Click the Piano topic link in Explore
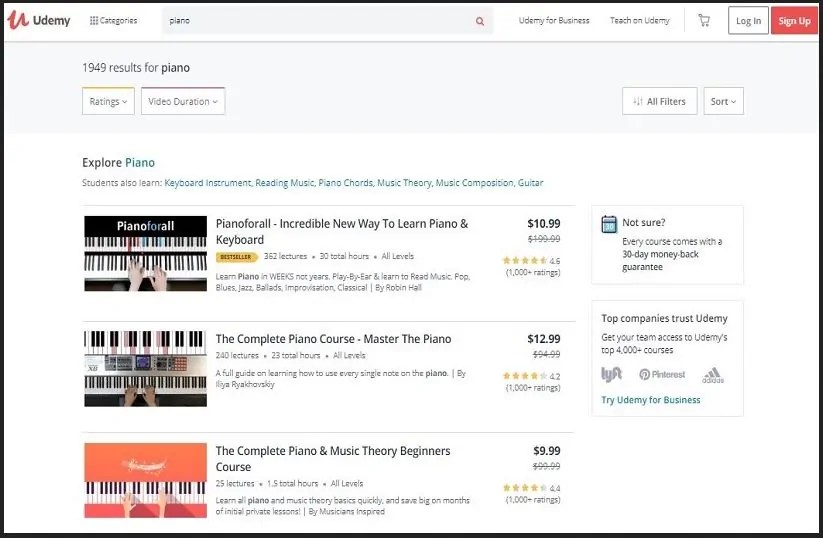The width and height of the screenshot is (823, 538). click(140, 163)
